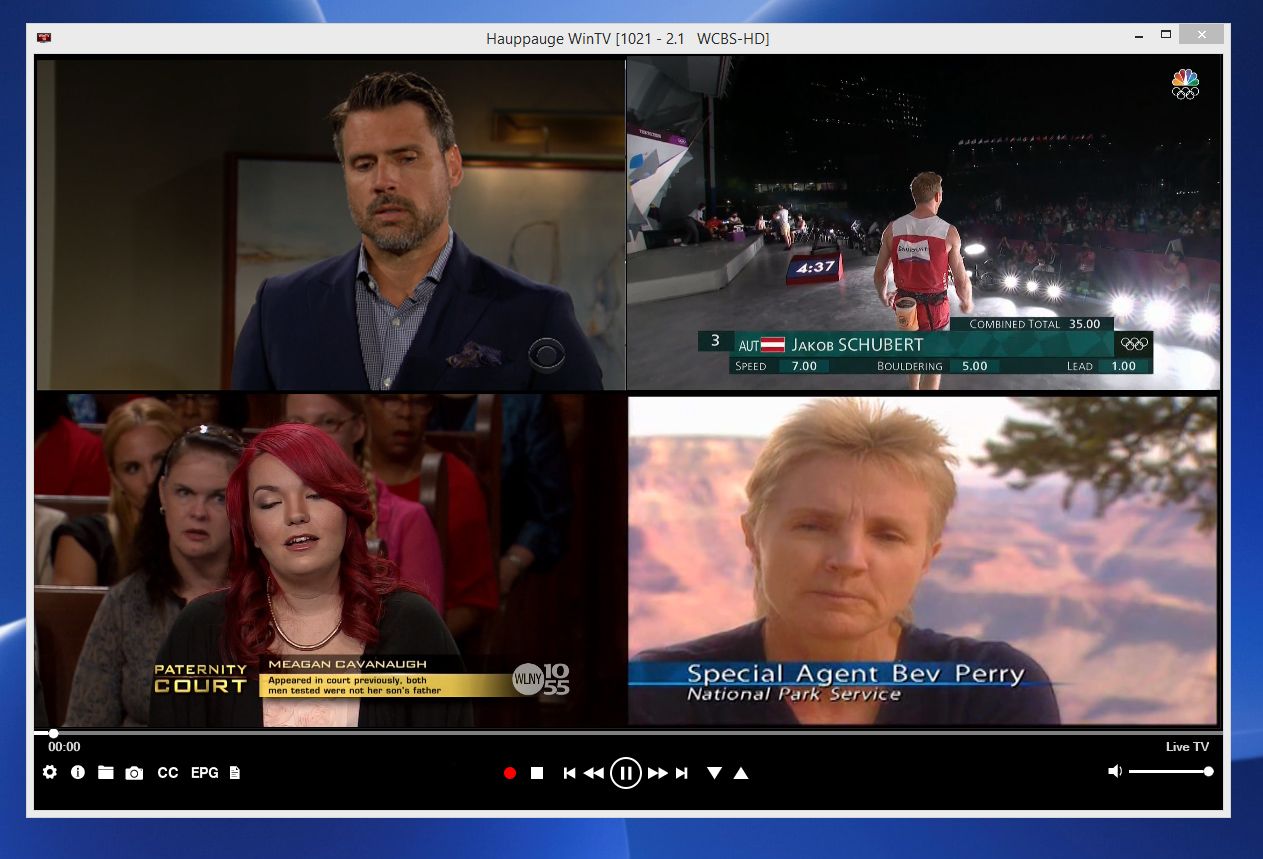Start recording with the red button
This screenshot has height=859, width=1263.
510,773
